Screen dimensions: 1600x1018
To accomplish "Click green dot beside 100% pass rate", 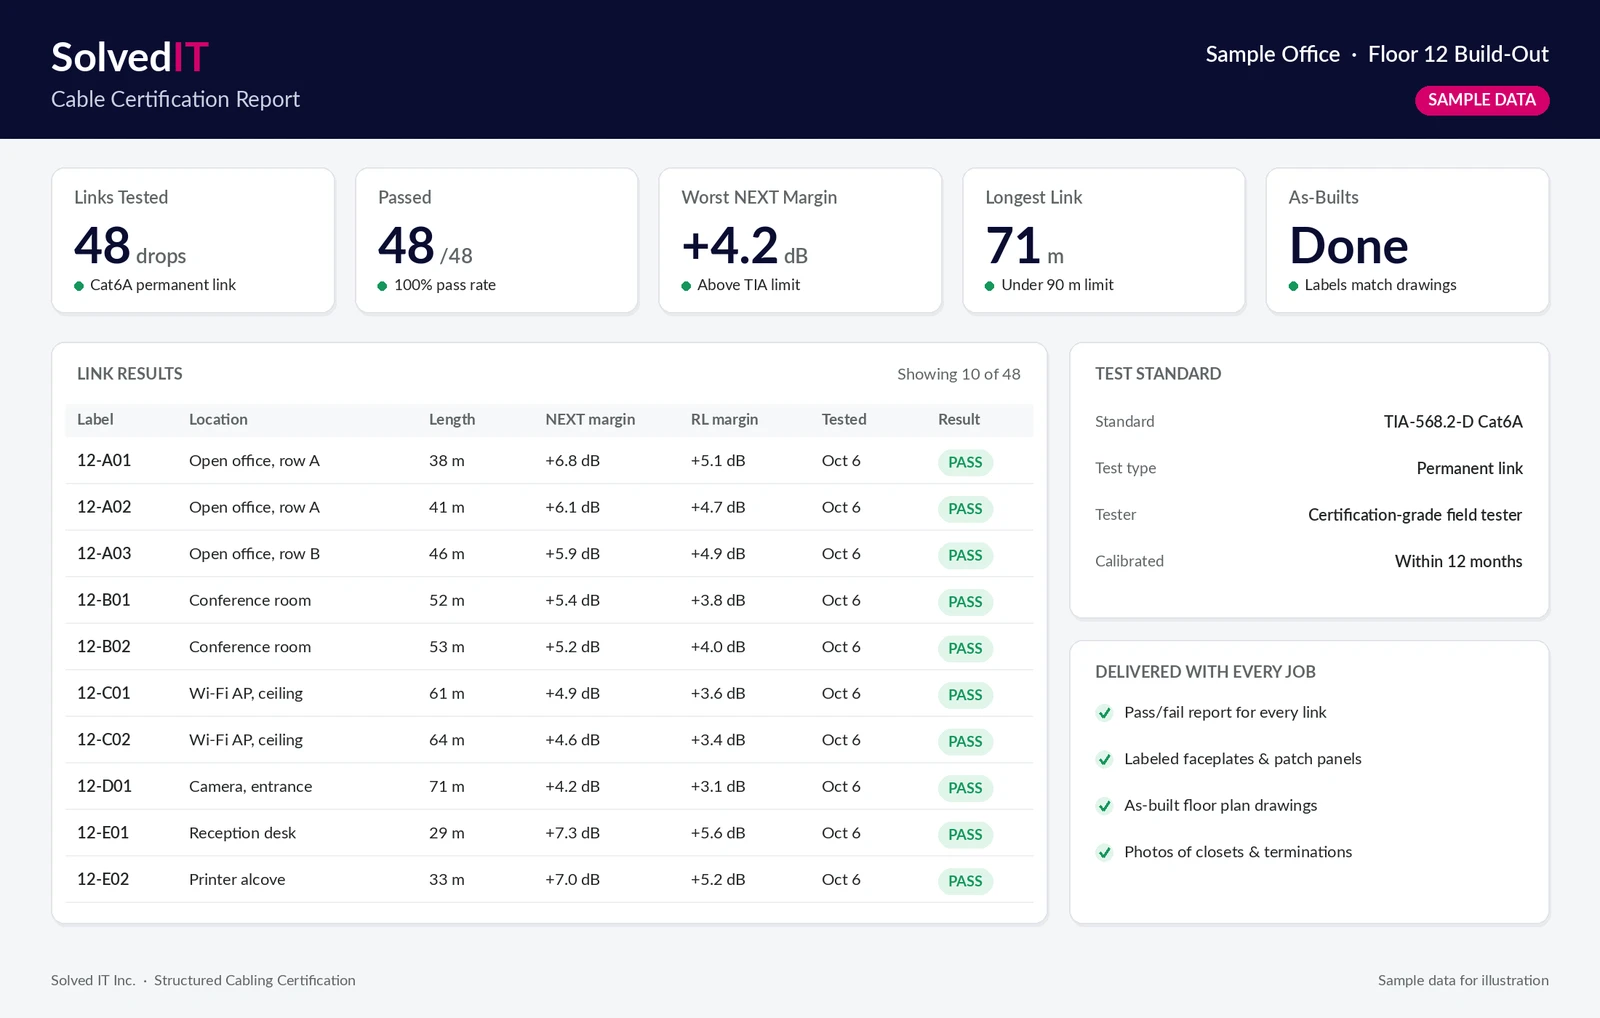I will pos(382,286).
